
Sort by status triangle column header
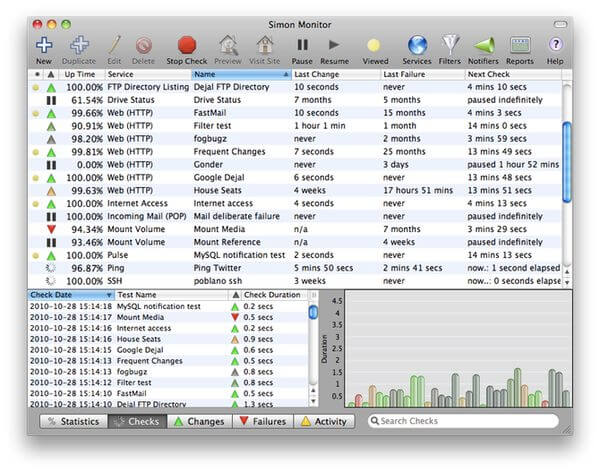pyautogui.click(x=51, y=74)
